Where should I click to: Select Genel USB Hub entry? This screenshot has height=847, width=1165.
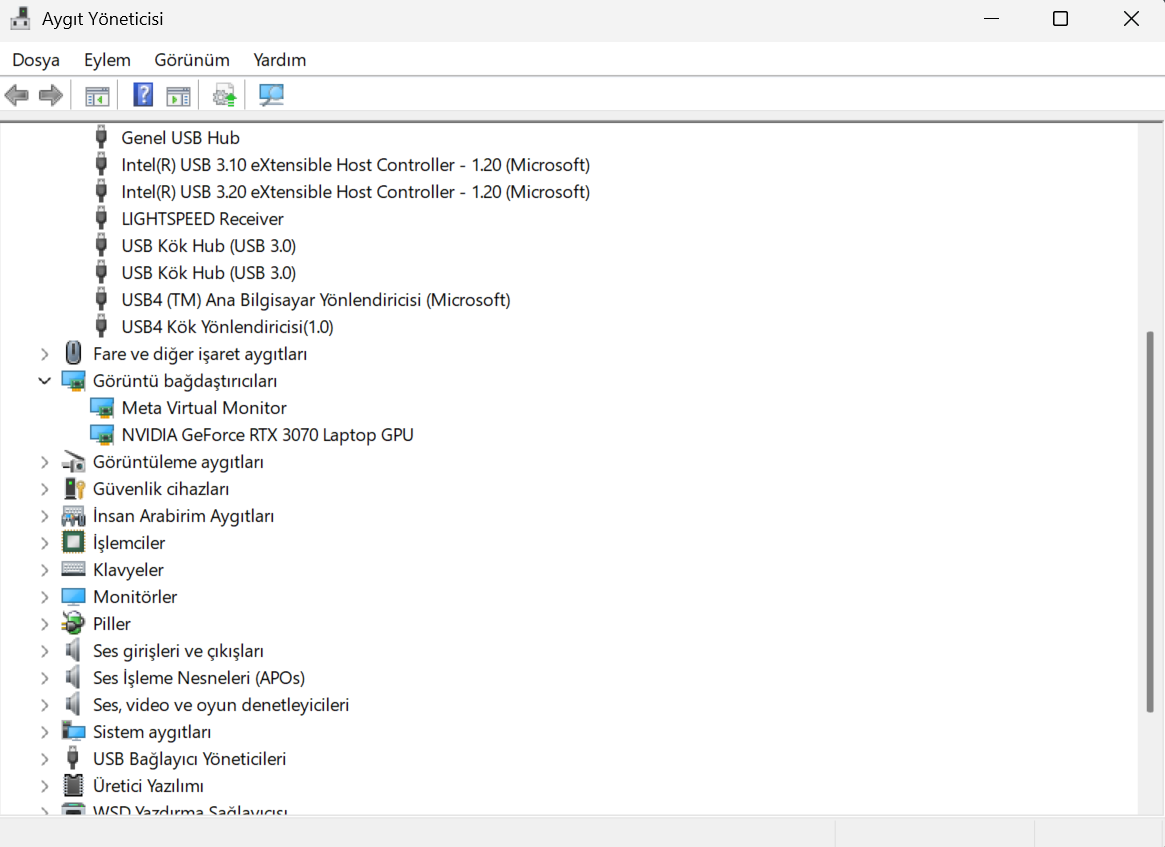coord(181,137)
